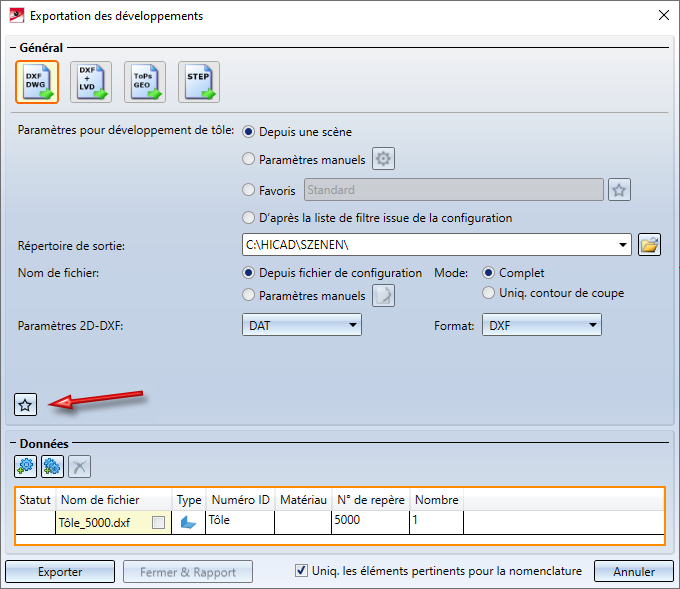Click star button next to Favoris field
The image size is (680, 589).
(619, 190)
